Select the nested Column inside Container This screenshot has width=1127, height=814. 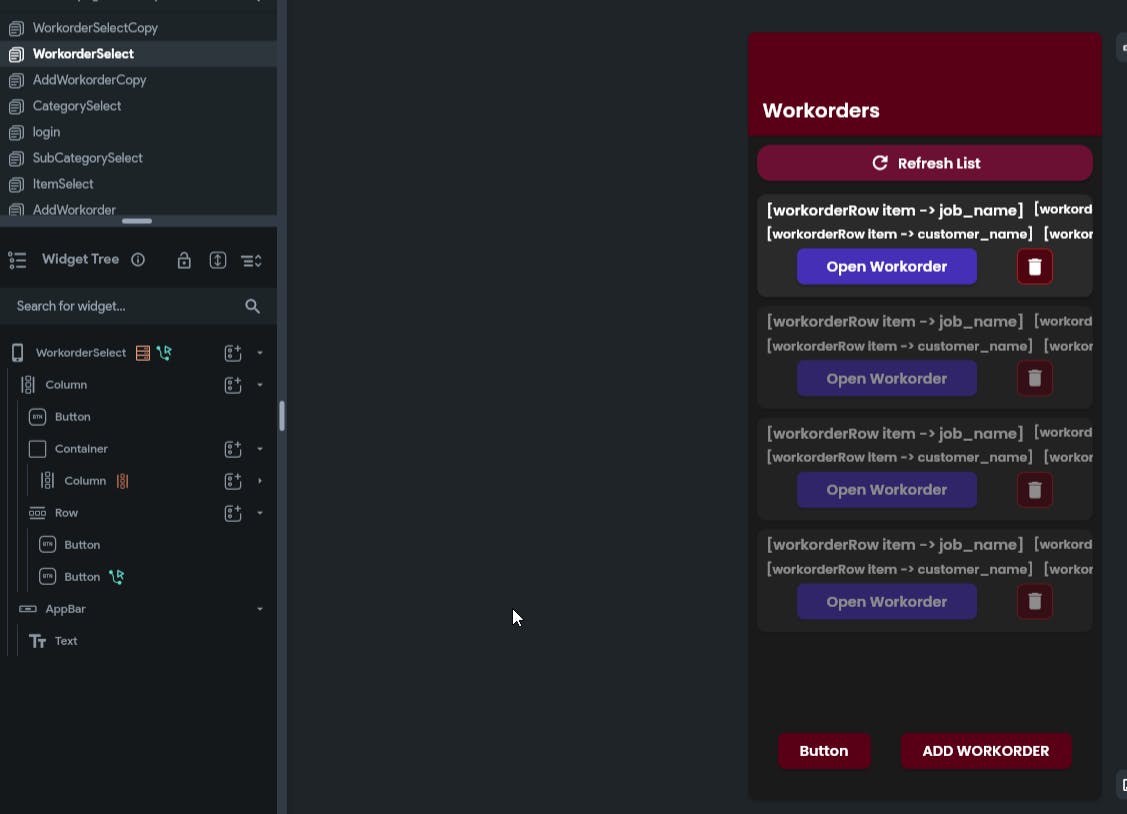point(85,481)
